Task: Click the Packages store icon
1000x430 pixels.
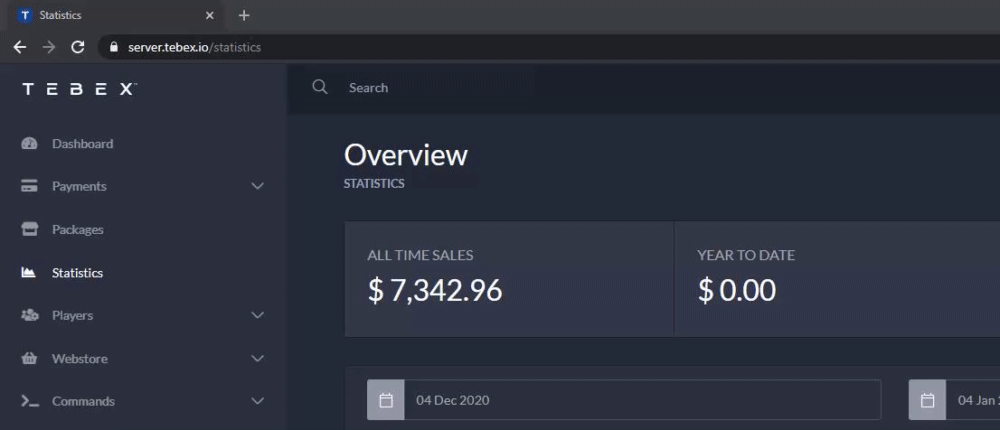Action: tap(29, 229)
